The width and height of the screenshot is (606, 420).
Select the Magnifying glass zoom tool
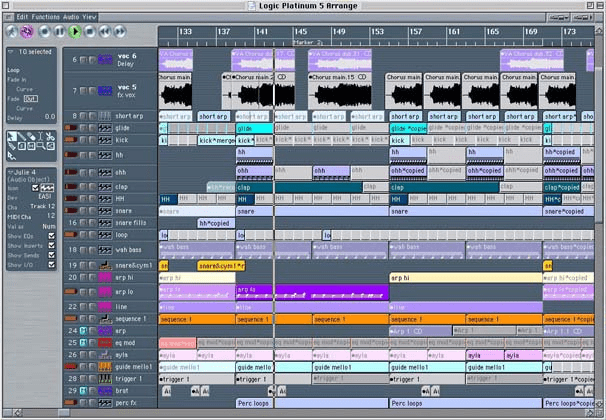41,146
